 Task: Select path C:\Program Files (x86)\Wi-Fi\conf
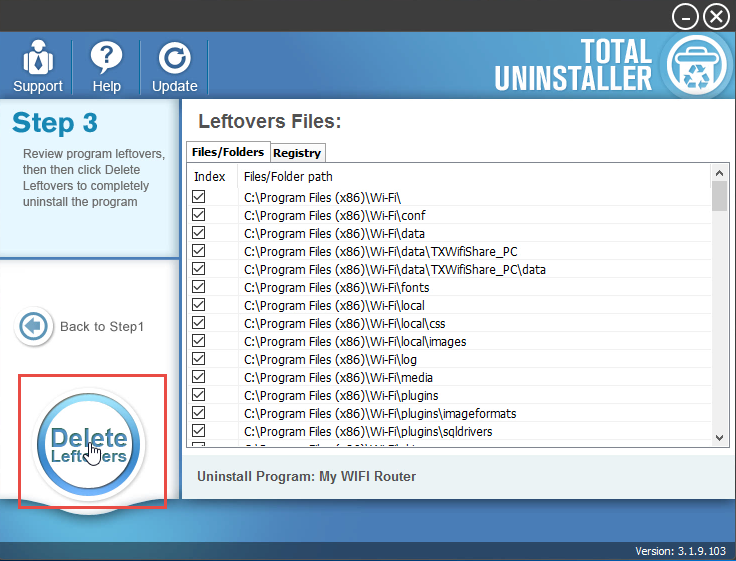pos(335,215)
